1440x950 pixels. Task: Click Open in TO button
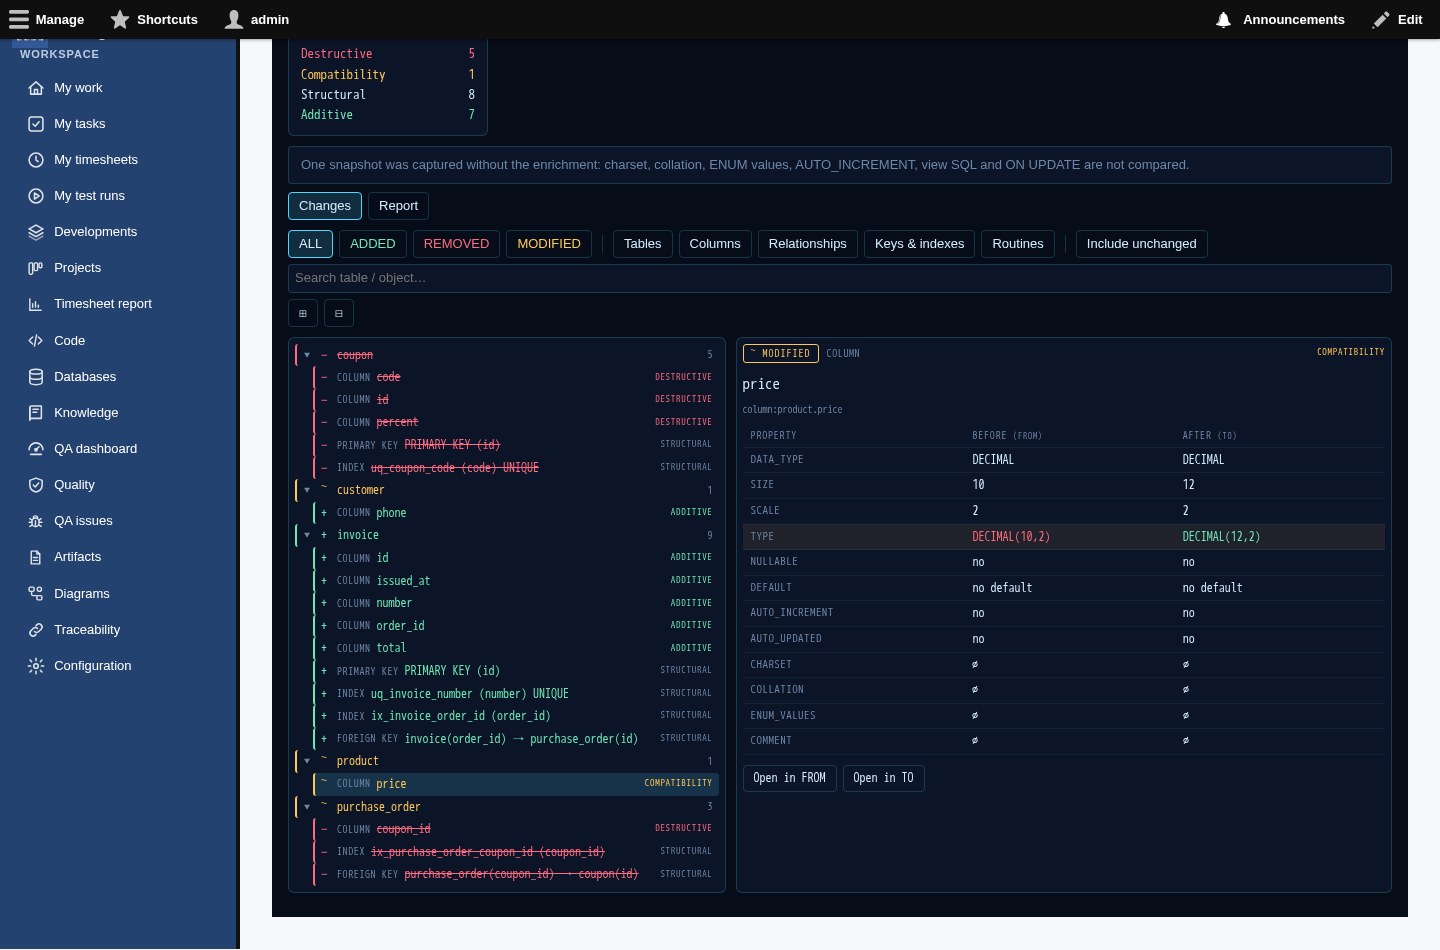click(884, 778)
